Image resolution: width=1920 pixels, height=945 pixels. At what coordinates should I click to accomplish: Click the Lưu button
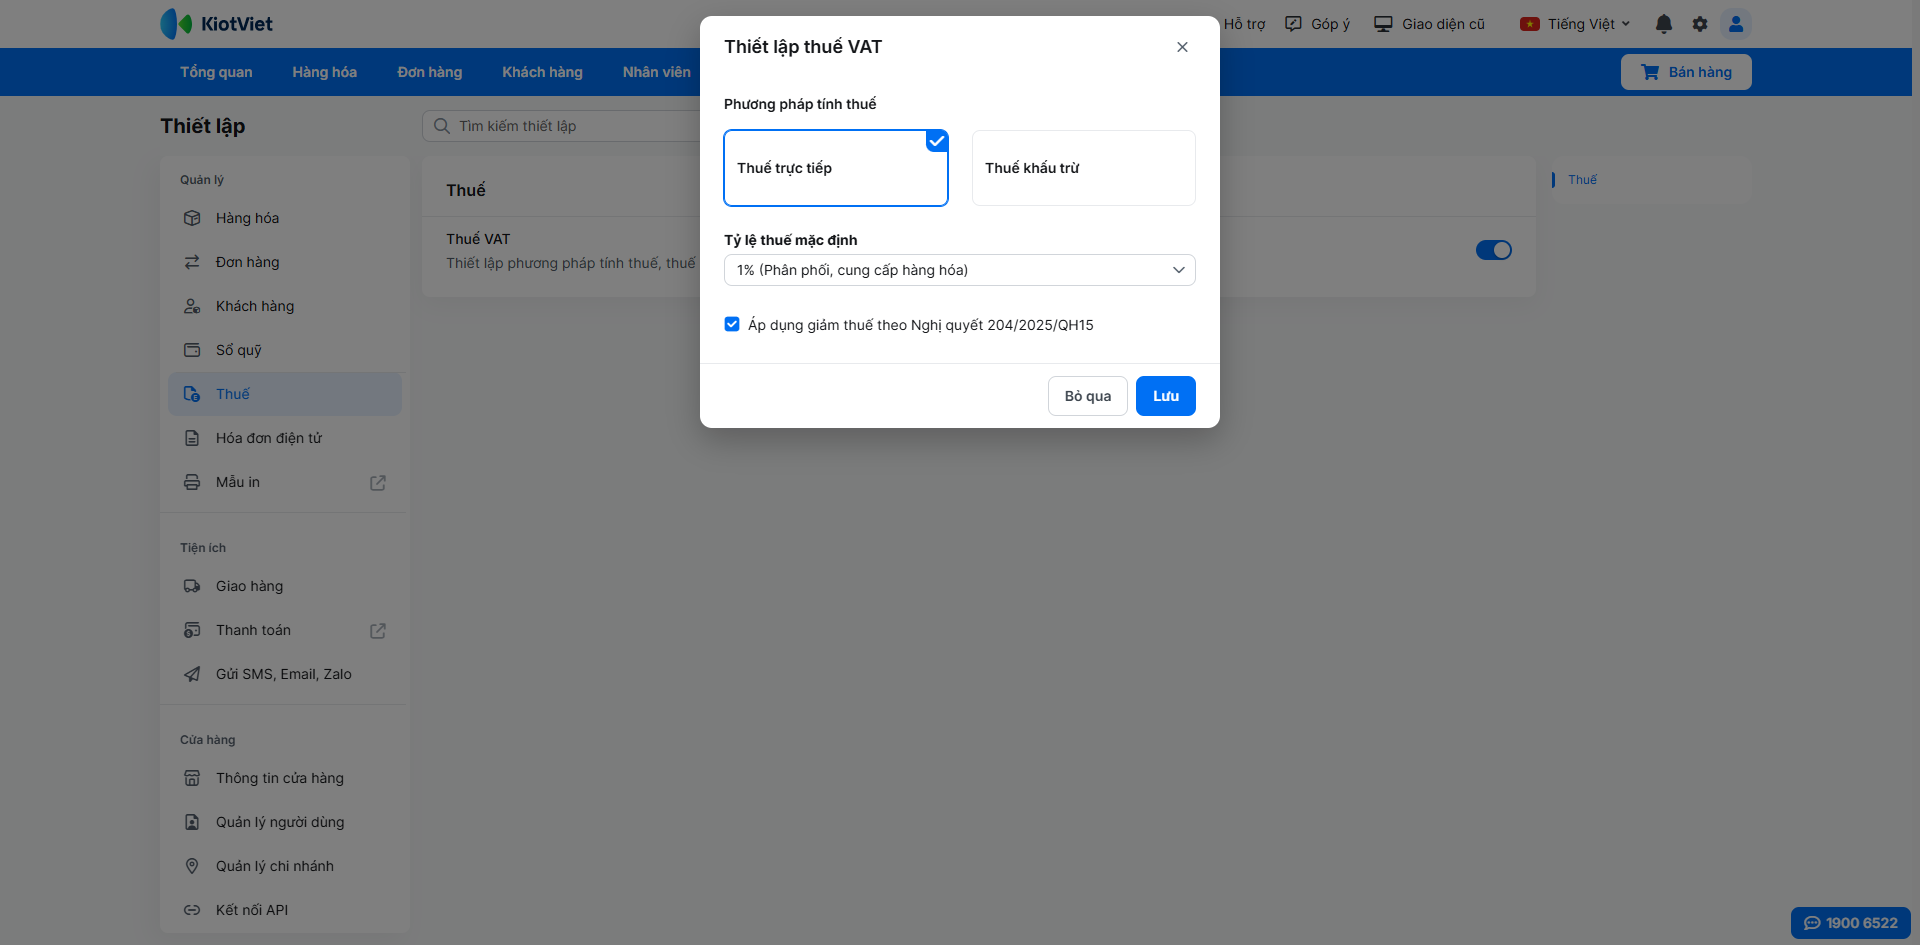(1165, 396)
